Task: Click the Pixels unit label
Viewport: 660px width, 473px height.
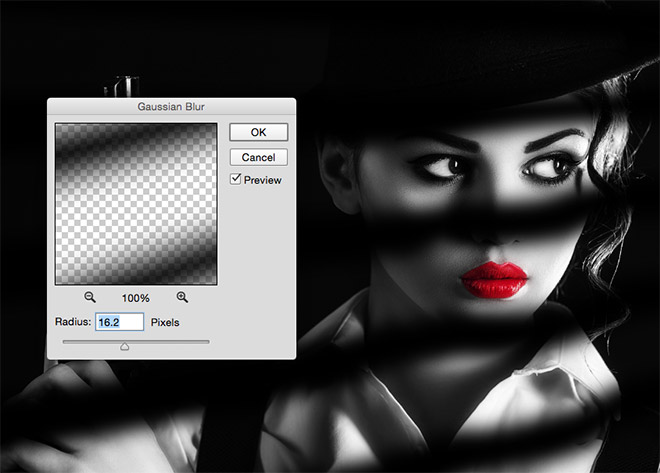Action: [x=165, y=322]
